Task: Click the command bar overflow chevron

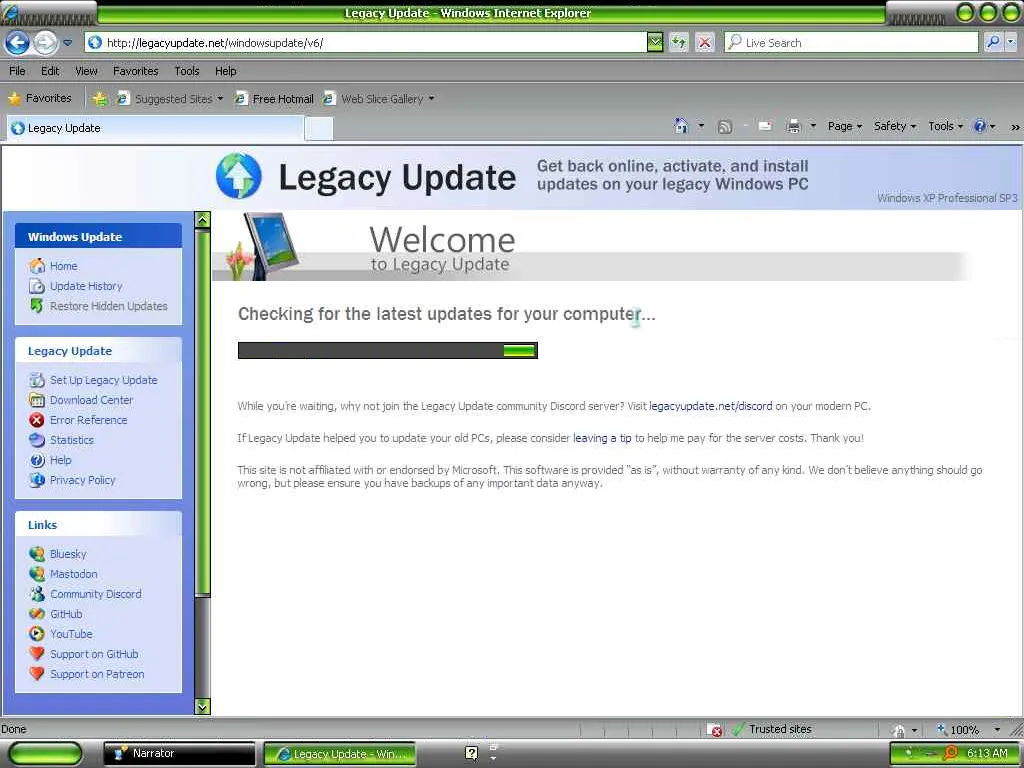Action: pos(1015,127)
